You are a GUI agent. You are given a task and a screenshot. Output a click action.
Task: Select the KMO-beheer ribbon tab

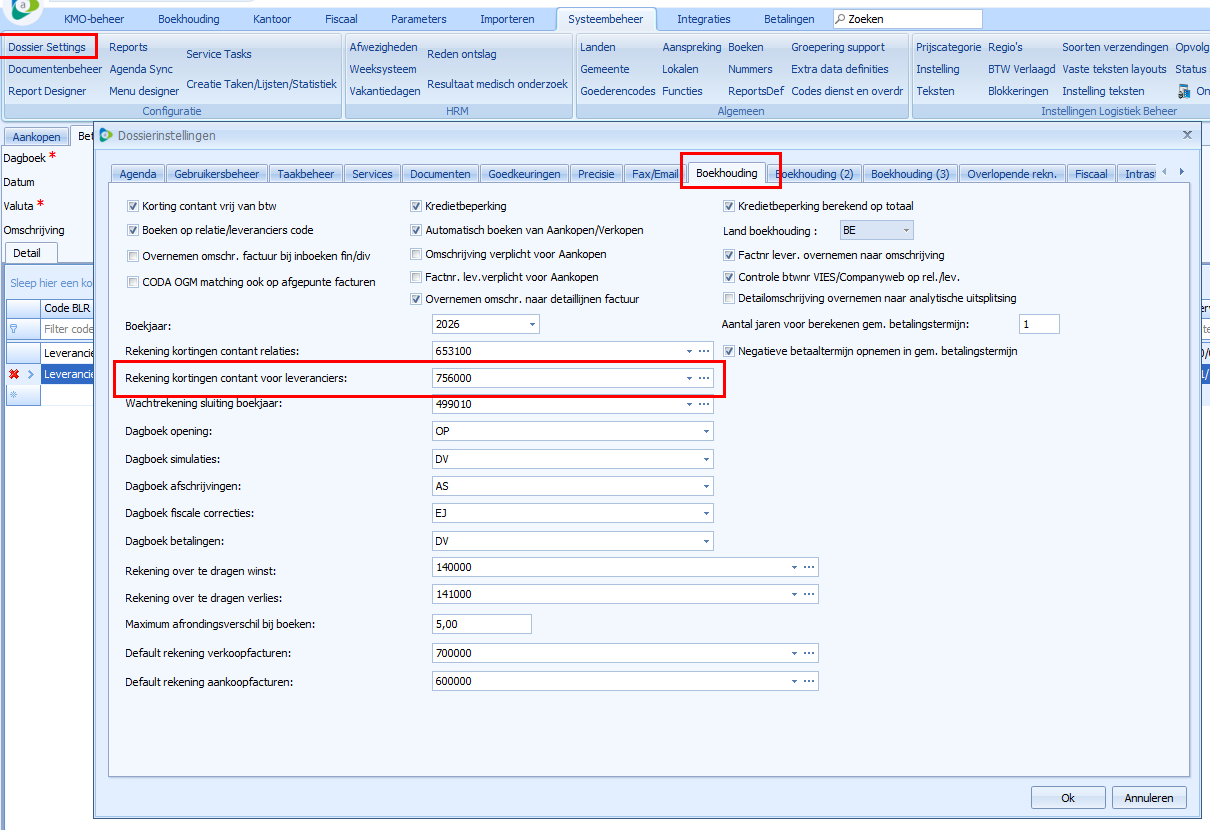point(94,19)
